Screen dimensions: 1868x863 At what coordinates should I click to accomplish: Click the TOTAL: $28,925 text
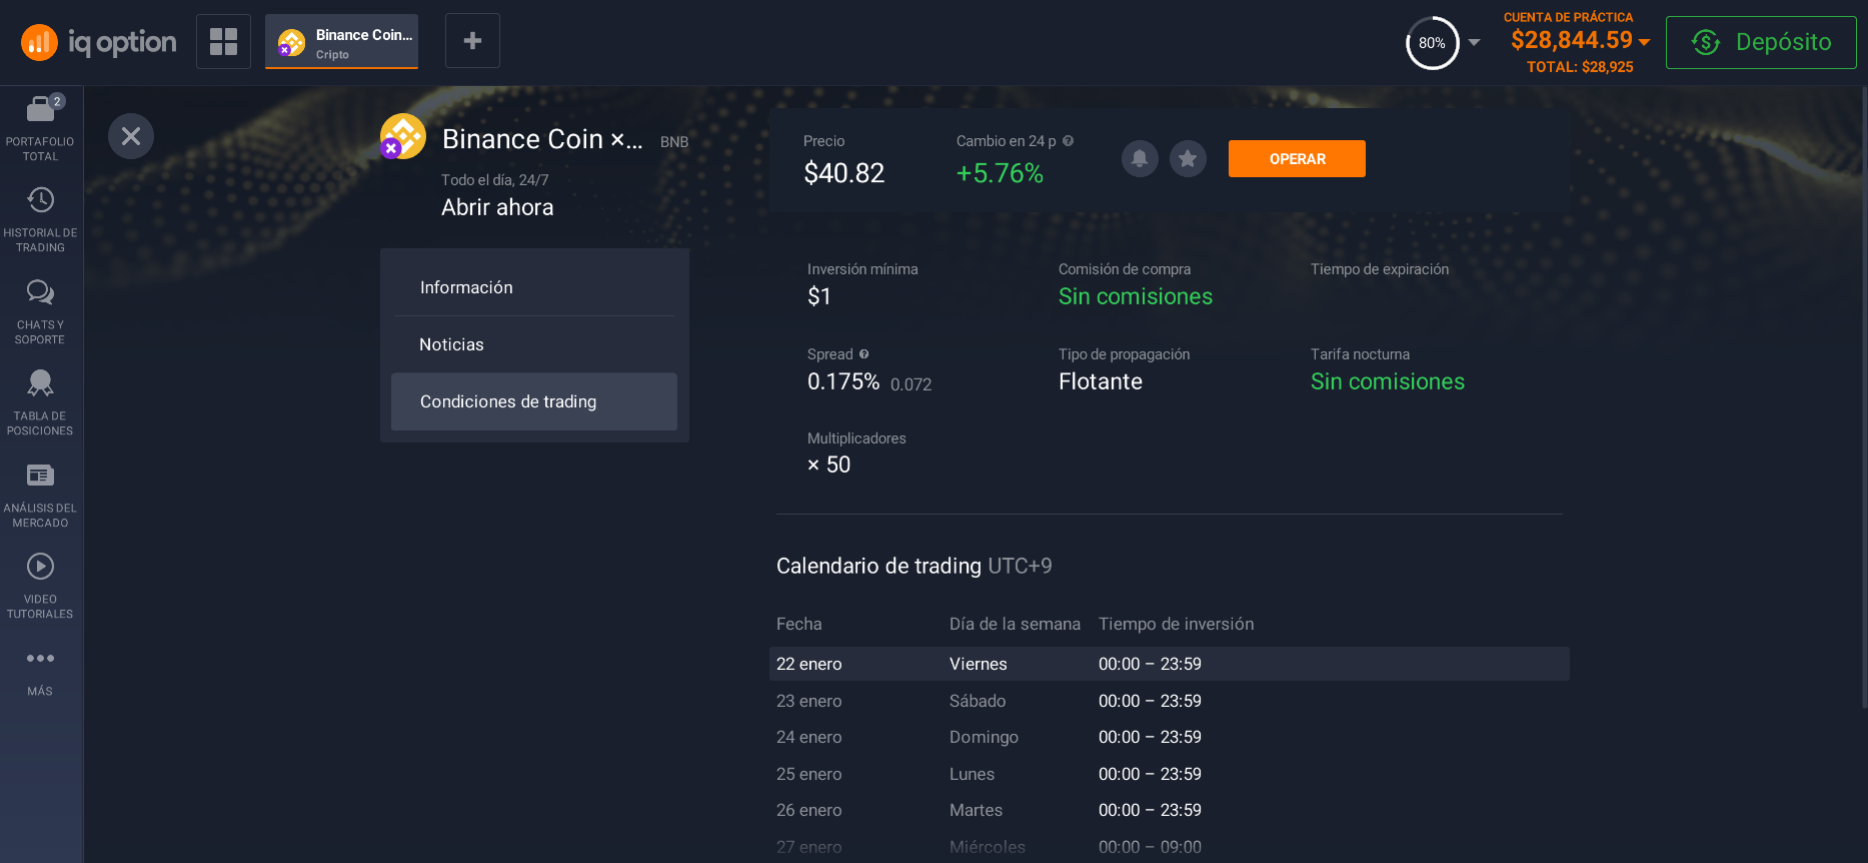(x=1579, y=67)
